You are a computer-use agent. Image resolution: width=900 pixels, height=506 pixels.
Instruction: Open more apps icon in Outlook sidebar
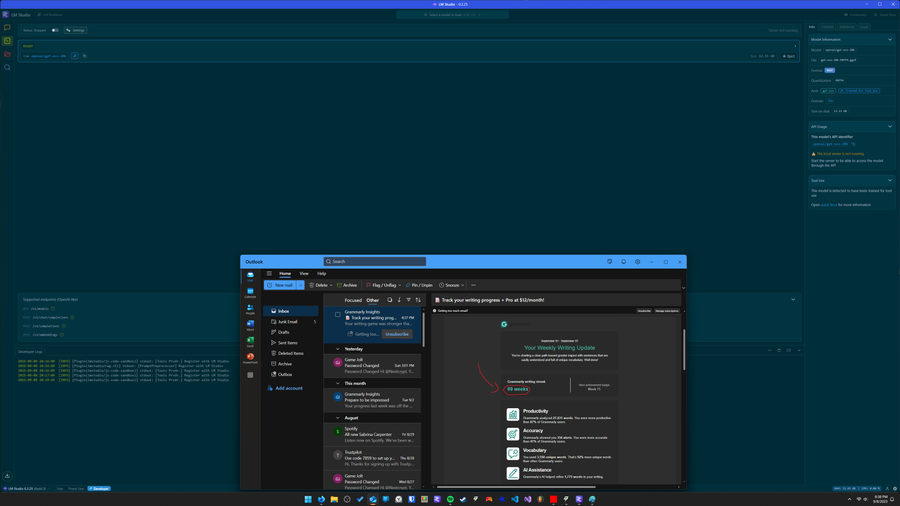(x=250, y=375)
